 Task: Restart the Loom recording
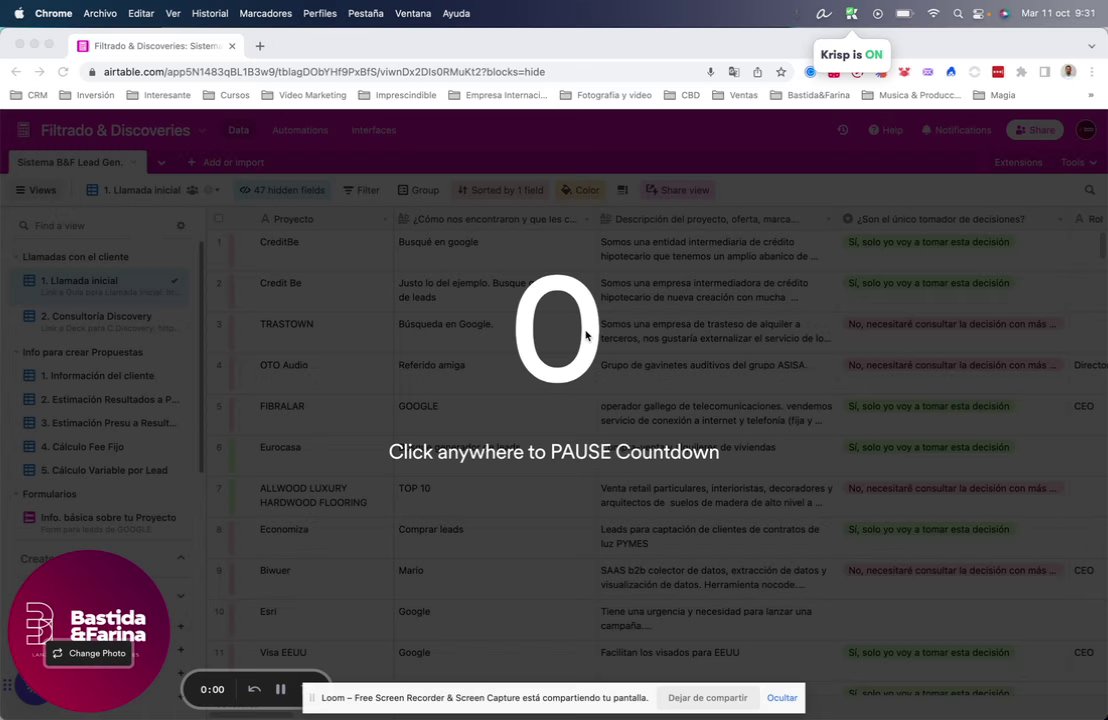[x=254, y=689]
